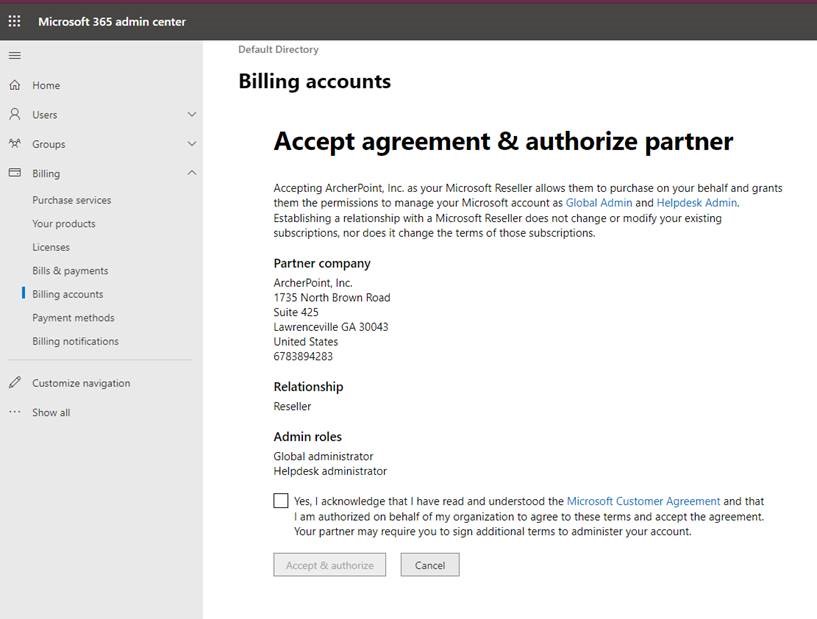
Task: Open the Microsoft Customer Agreement link
Action: tap(643, 501)
